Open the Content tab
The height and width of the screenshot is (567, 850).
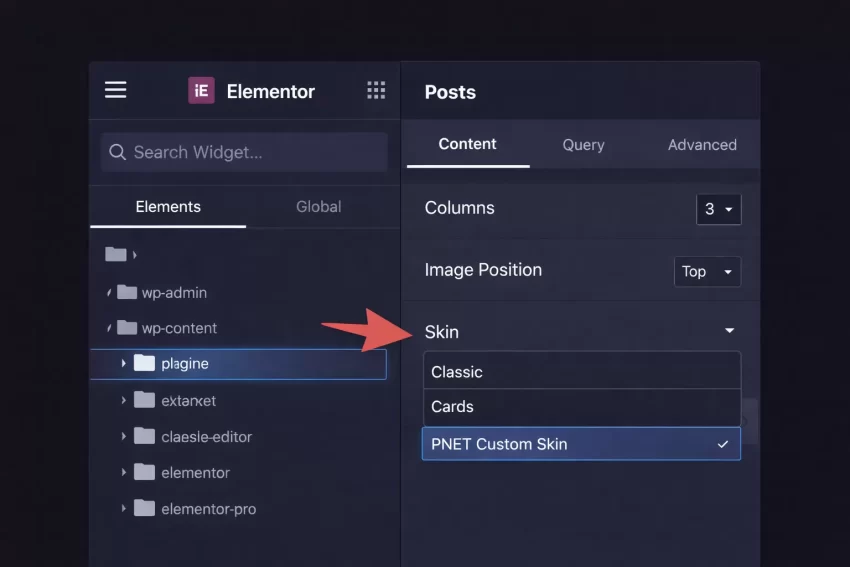tap(467, 144)
